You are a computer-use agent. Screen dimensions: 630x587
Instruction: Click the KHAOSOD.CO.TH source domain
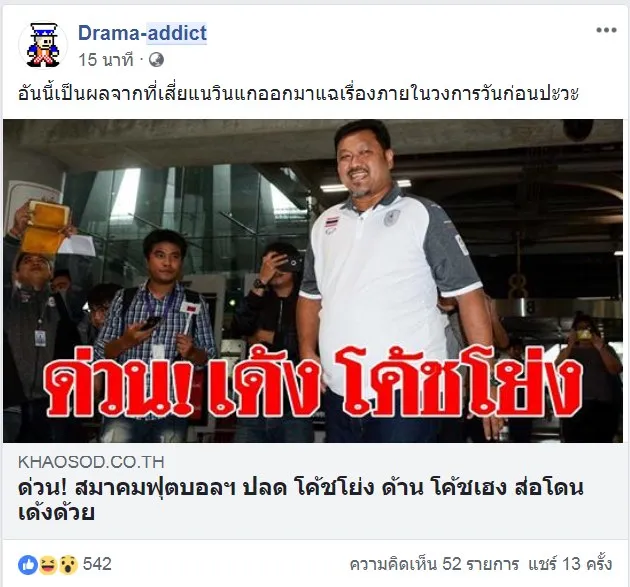(91, 462)
